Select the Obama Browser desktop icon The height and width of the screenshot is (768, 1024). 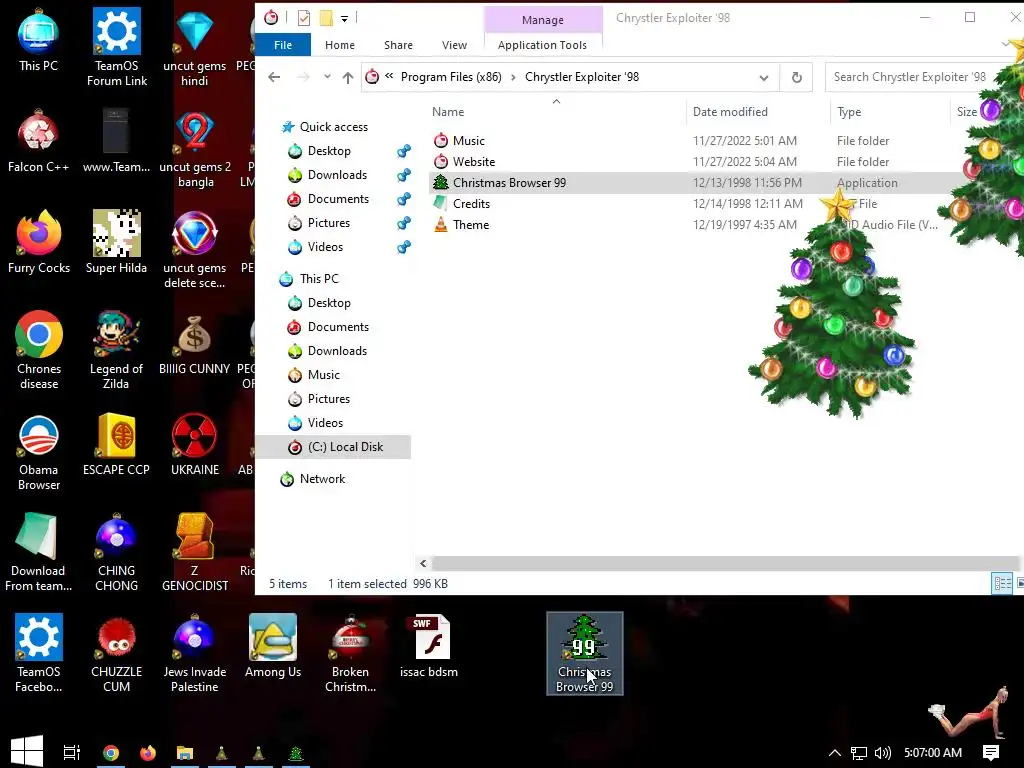(x=39, y=451)
